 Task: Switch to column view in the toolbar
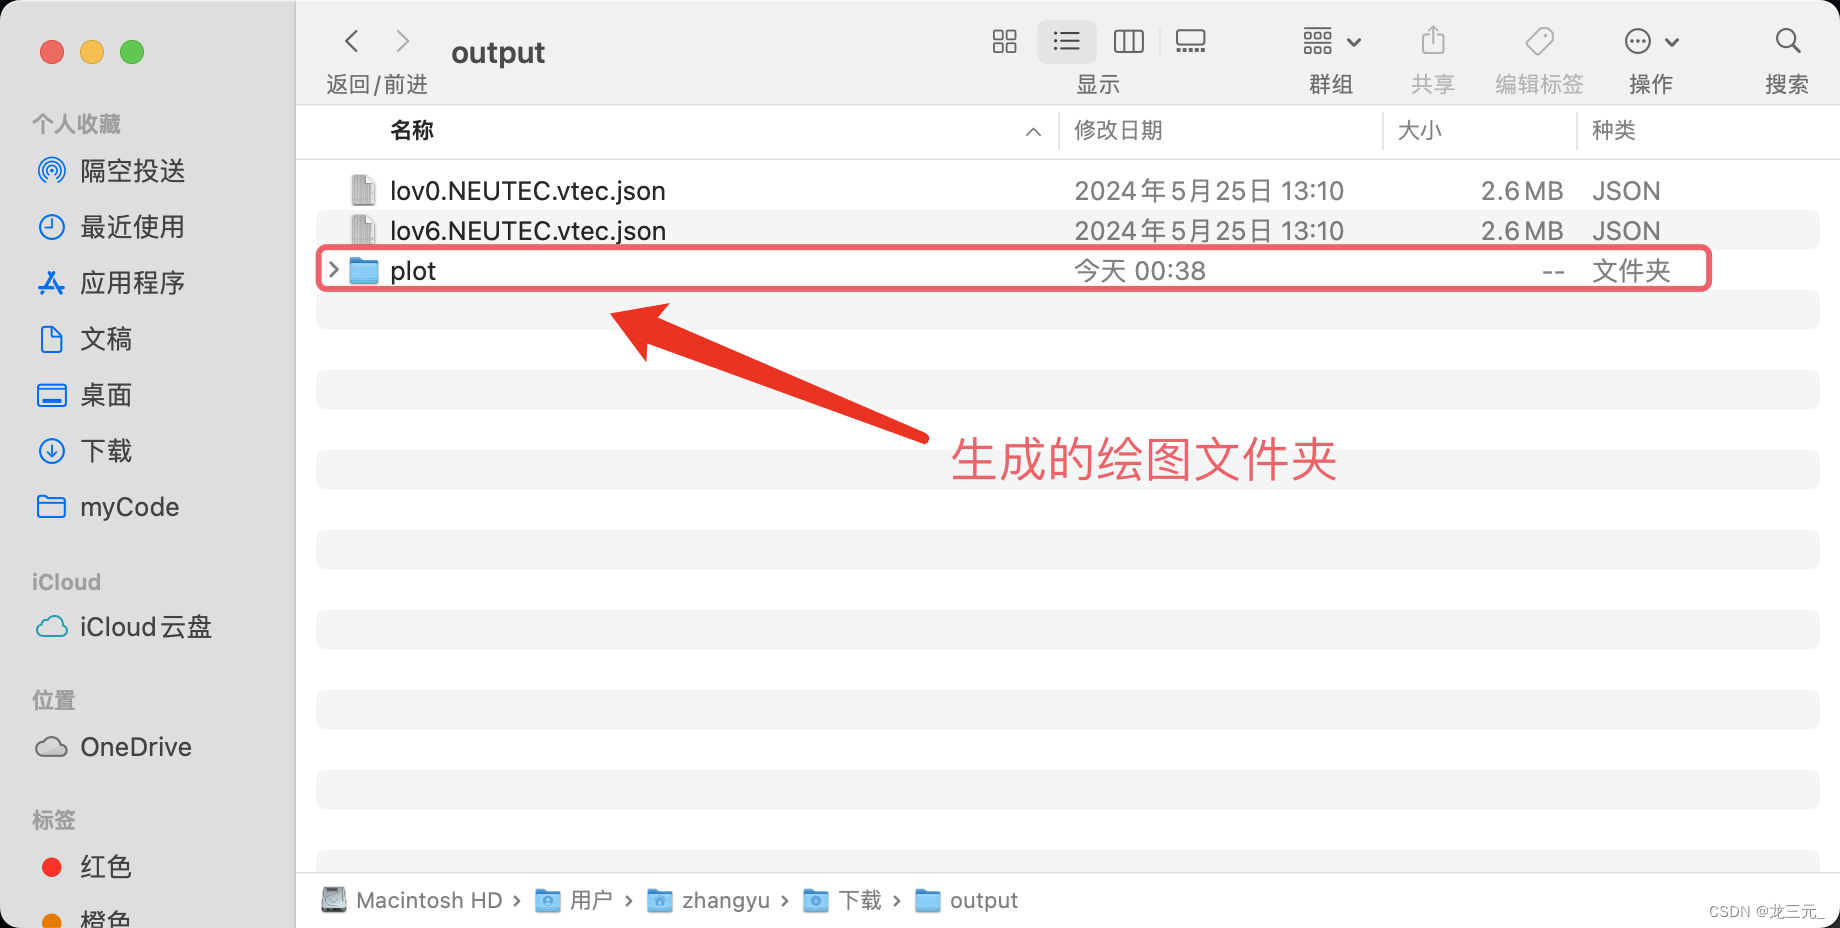(x=1128, y=41)
